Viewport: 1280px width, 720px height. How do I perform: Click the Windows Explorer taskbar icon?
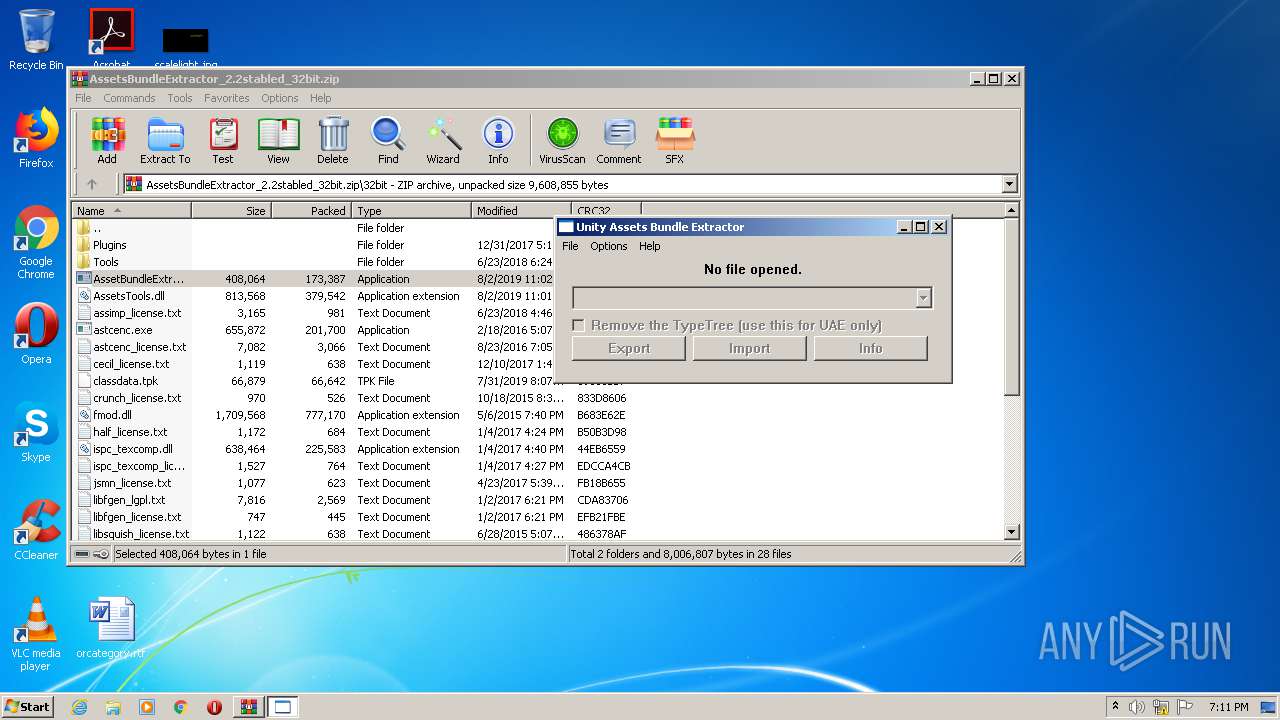point(113,707)
